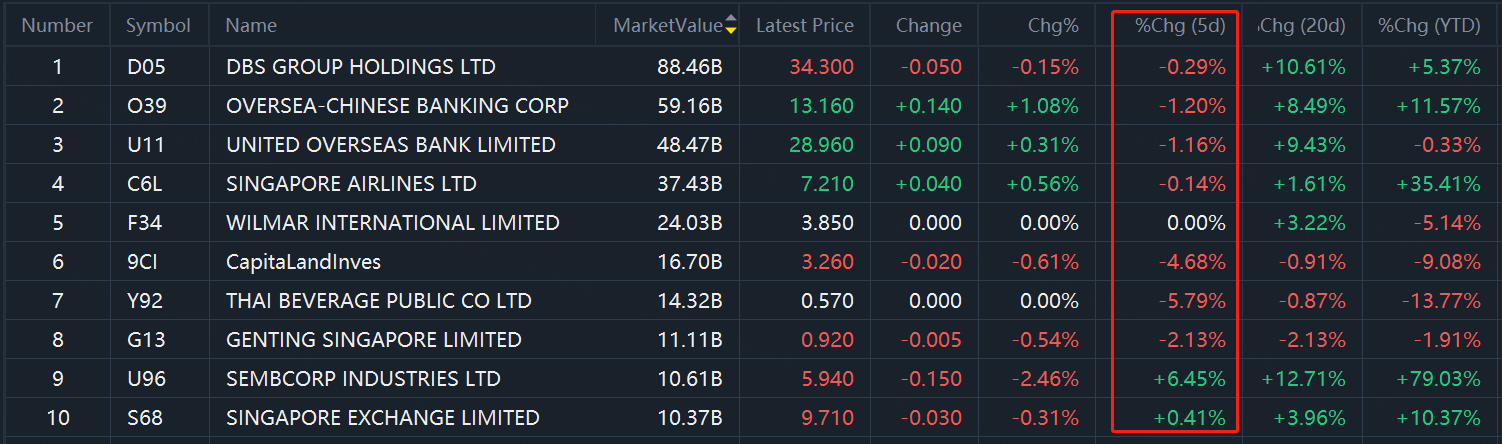Sort by the Chg% column header
This screenshot has height=444, width=1502.
point(1053,26)
